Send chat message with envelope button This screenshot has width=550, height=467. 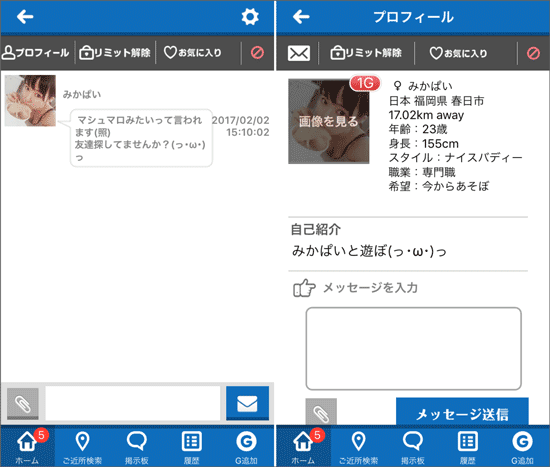tap(247, 403)
